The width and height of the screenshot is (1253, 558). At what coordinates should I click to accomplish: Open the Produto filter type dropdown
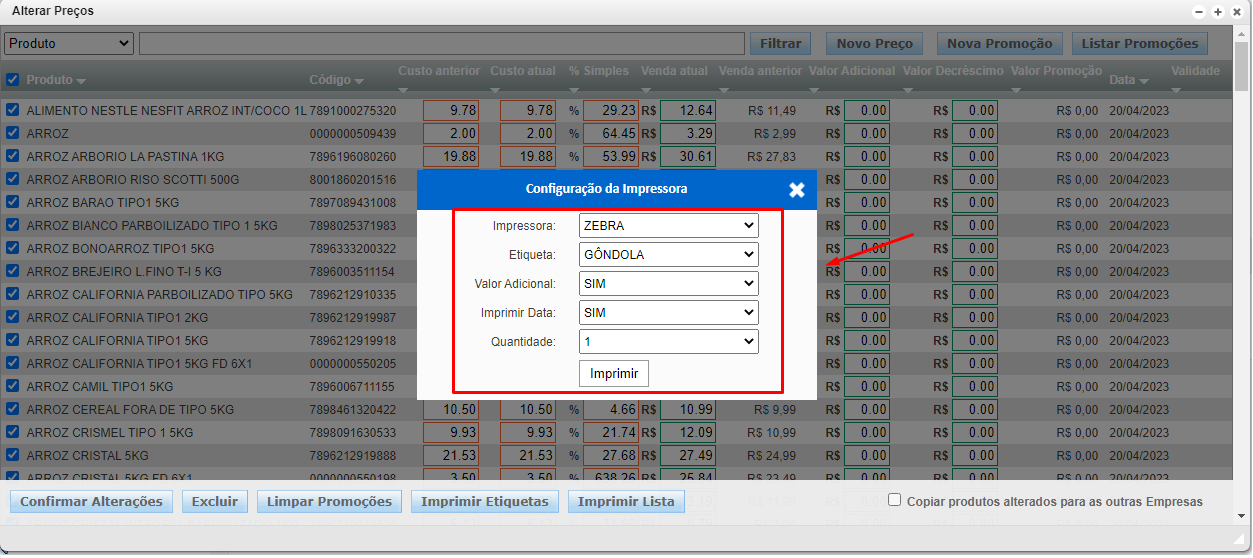(69, 43)
